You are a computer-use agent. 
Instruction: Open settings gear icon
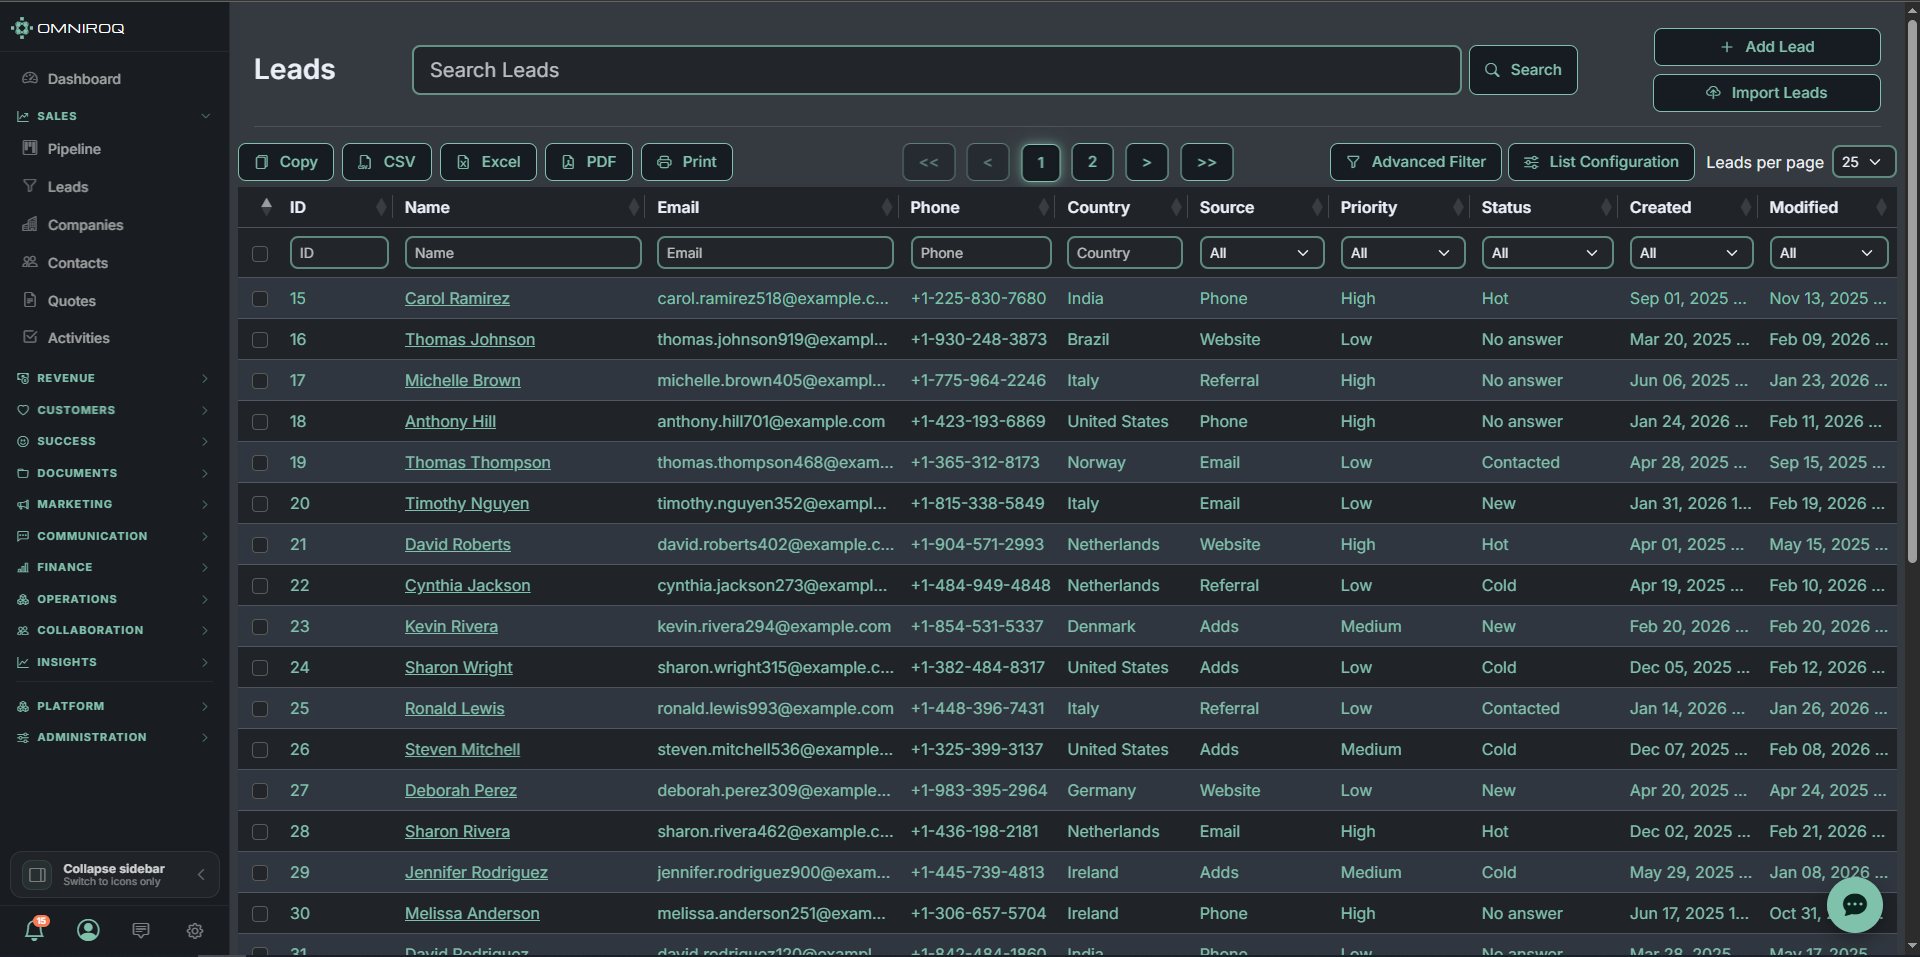click(x=195, y=931)
